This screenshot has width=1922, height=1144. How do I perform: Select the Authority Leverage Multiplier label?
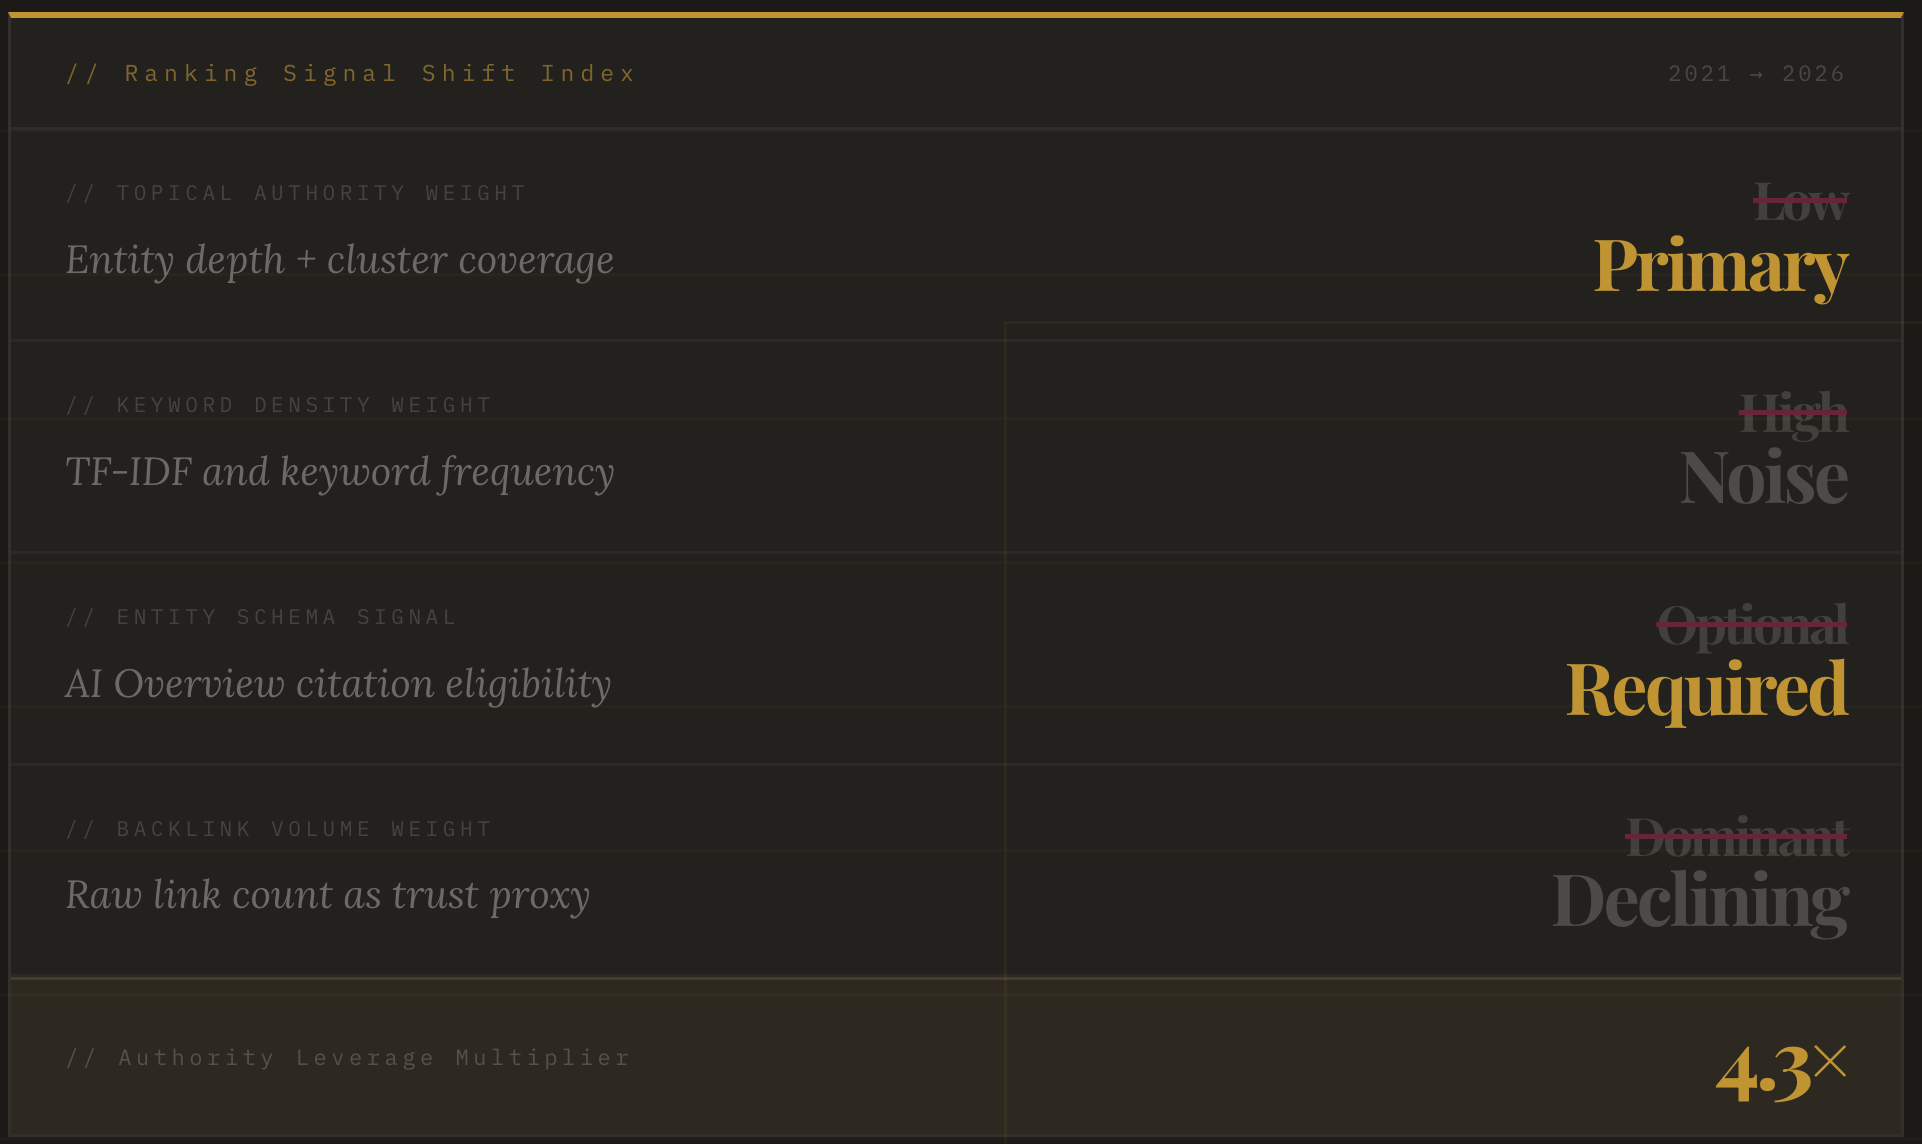[x=348, y=1058]
